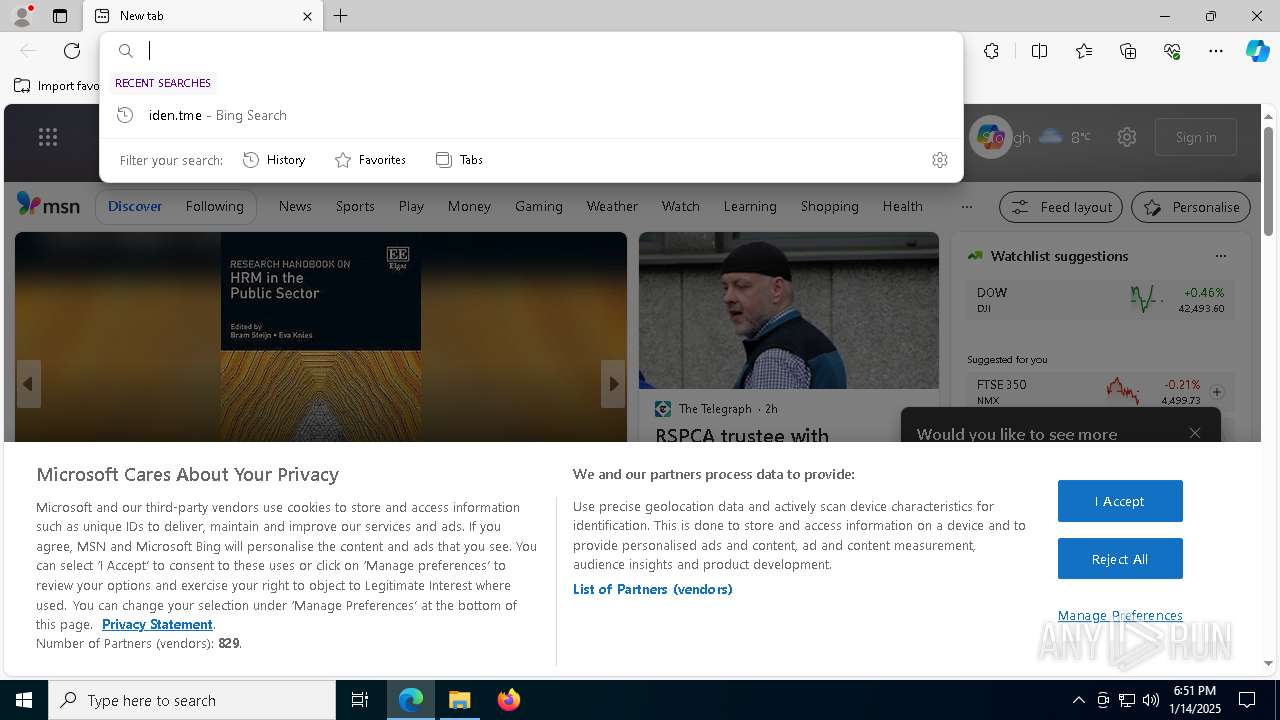Add FTSE 350 to watchlist plus icon
The height and width of the screenshot is (720, 1280).
[x=1217, y=392]
